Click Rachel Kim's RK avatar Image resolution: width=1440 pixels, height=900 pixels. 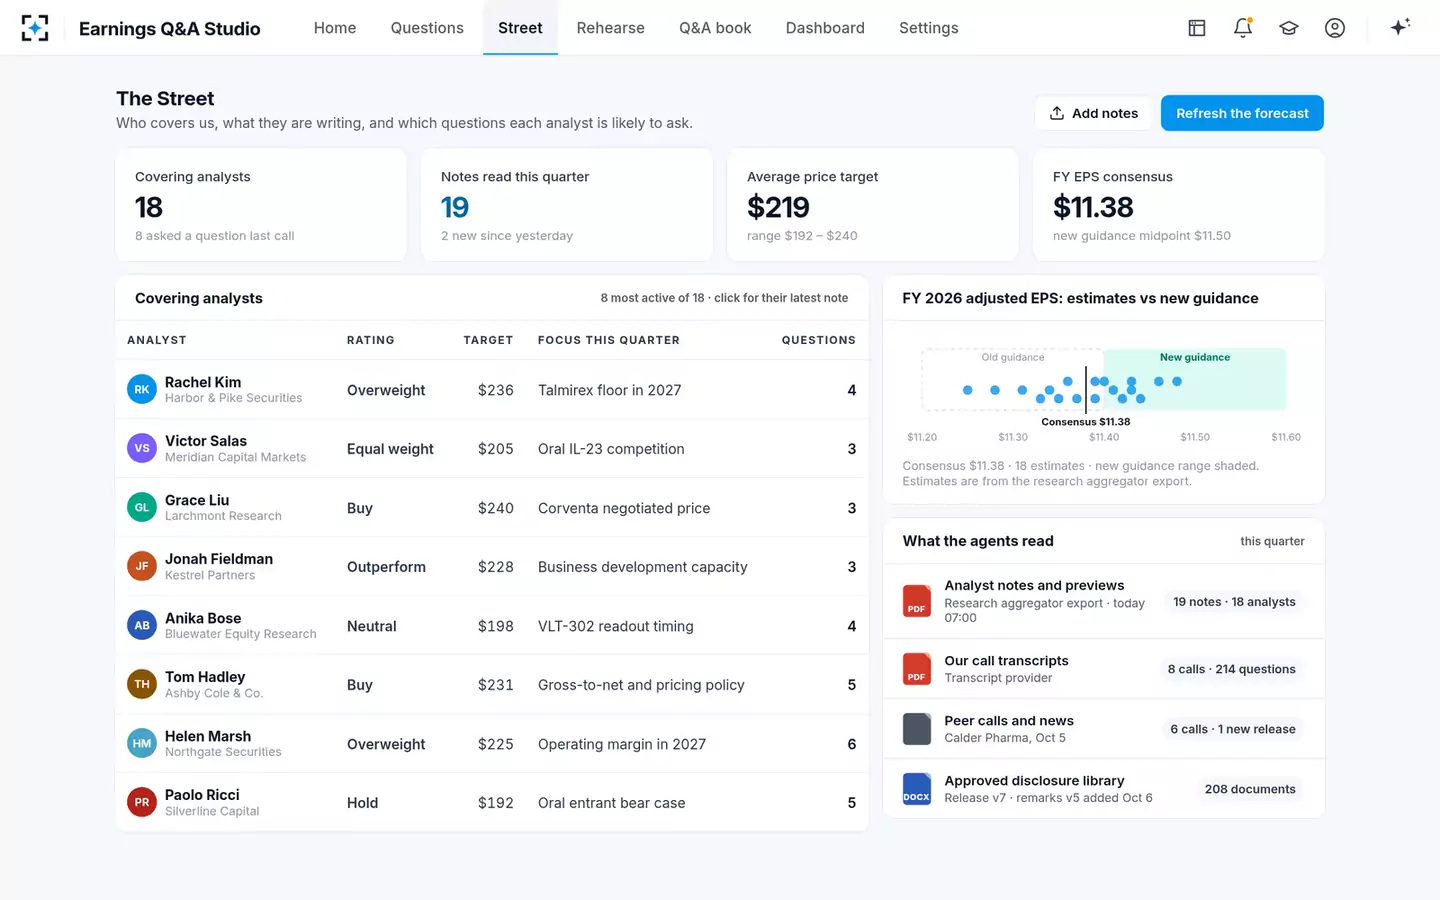(142, 389)
